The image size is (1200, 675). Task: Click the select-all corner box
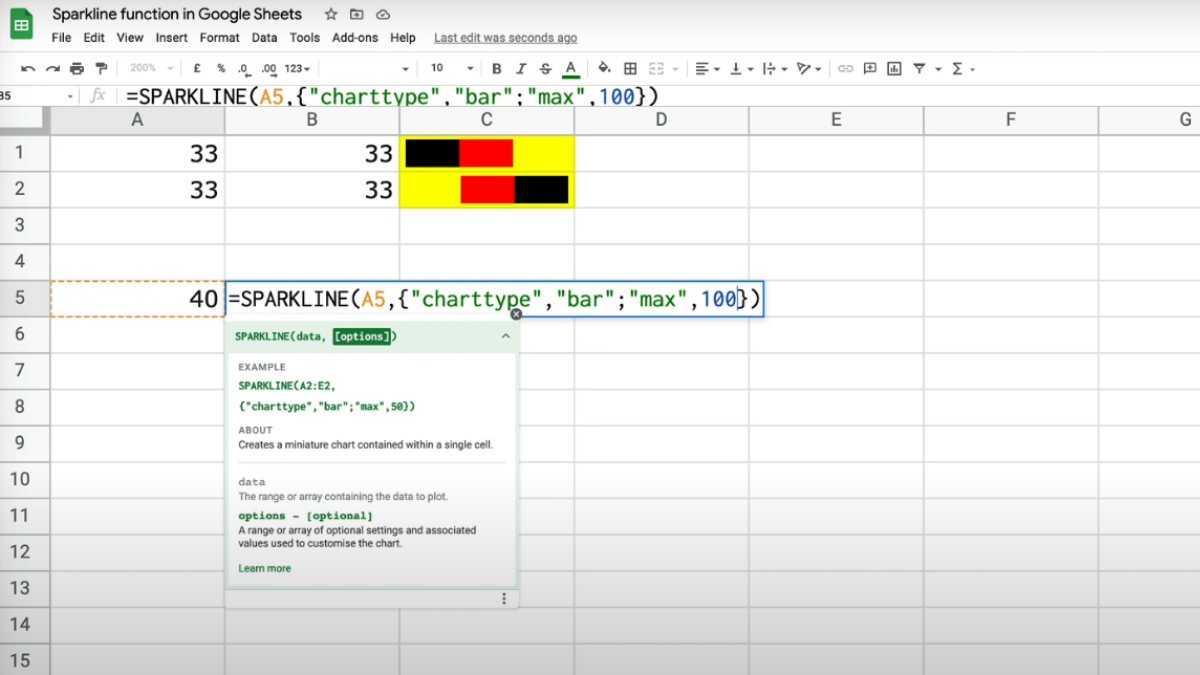24,120
